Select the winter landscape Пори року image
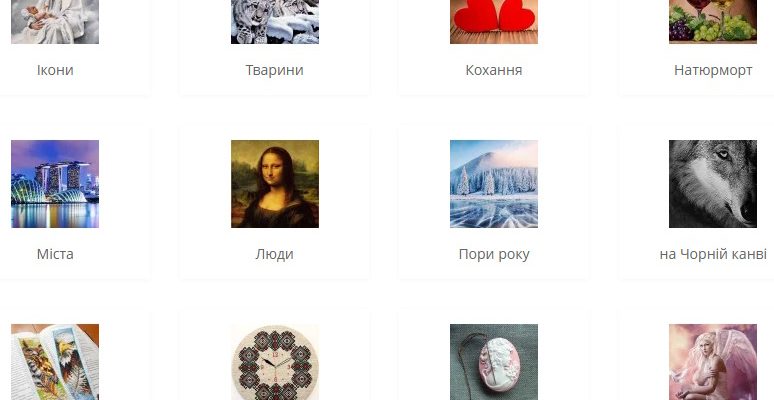The image size is (774, 400). [494, 184]
